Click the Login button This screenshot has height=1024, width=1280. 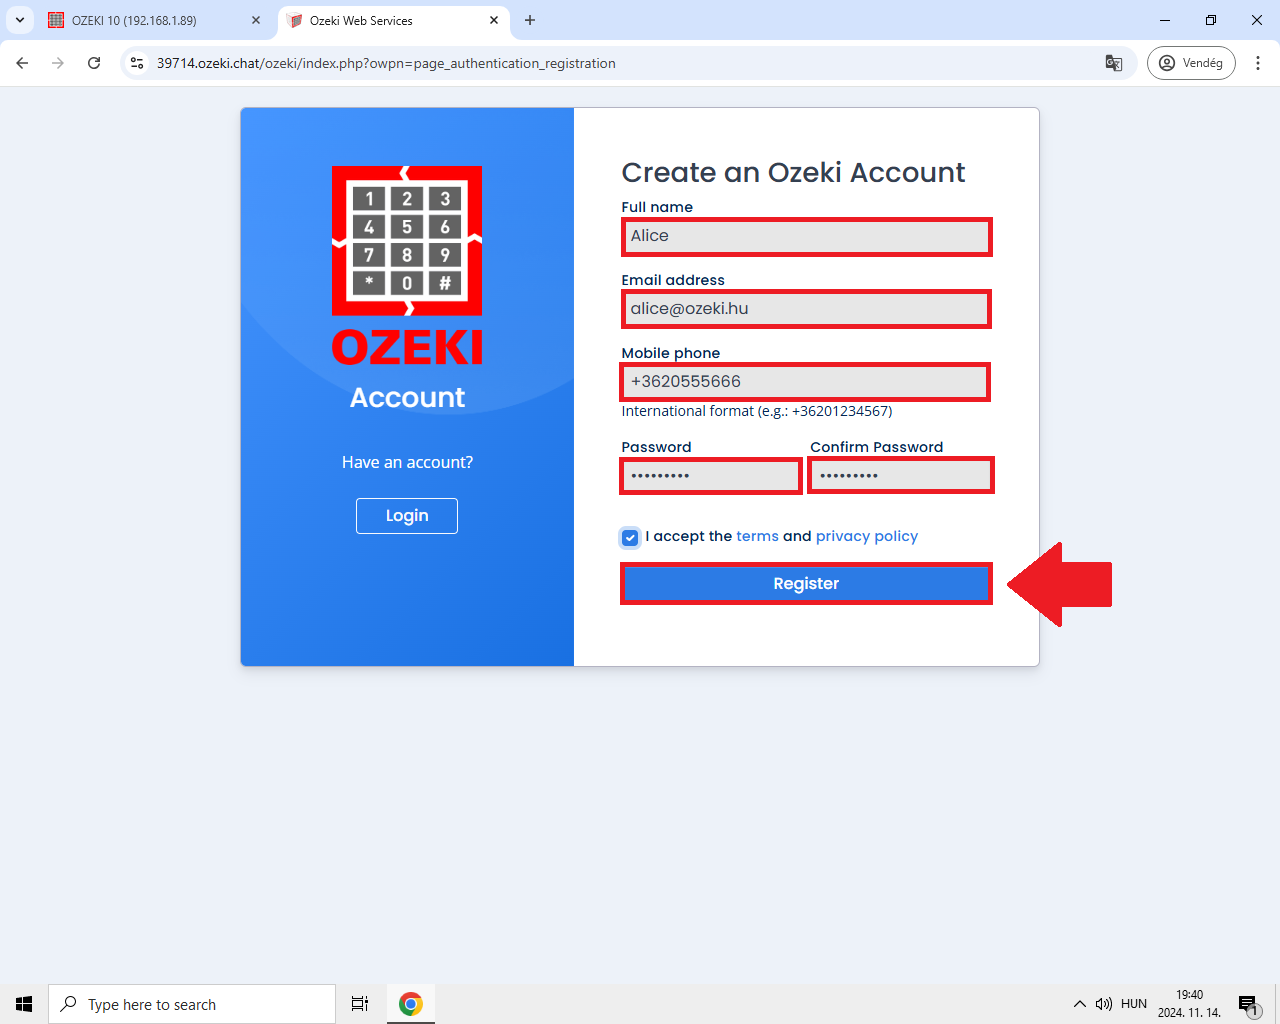pyautogui.click(x=407, y=516)
